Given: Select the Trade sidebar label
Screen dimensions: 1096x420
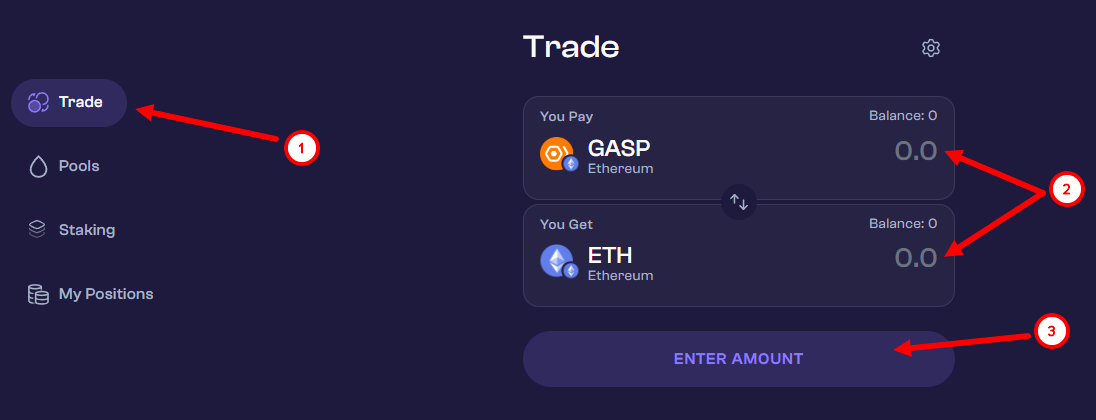Looking at the screenshot, I should pyautogui.click(x=81, y=102).
